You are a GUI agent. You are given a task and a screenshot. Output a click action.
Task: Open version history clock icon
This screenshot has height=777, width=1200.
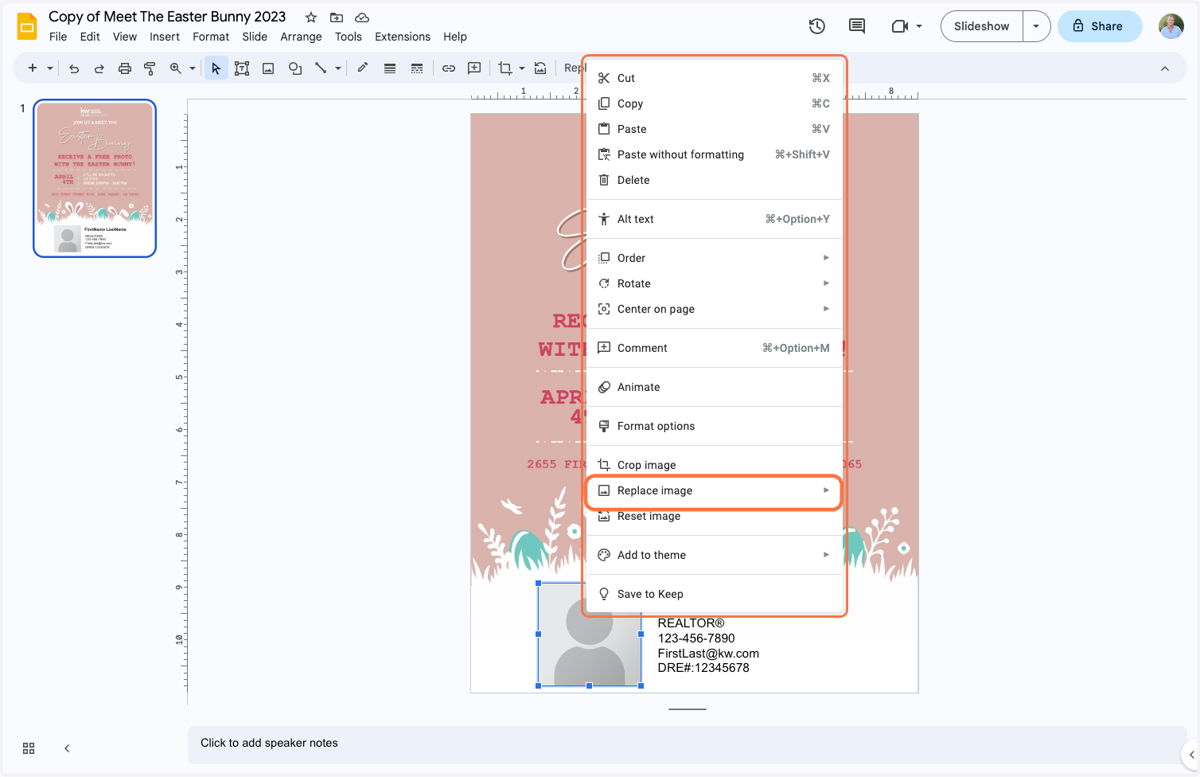tap(817, 26)
